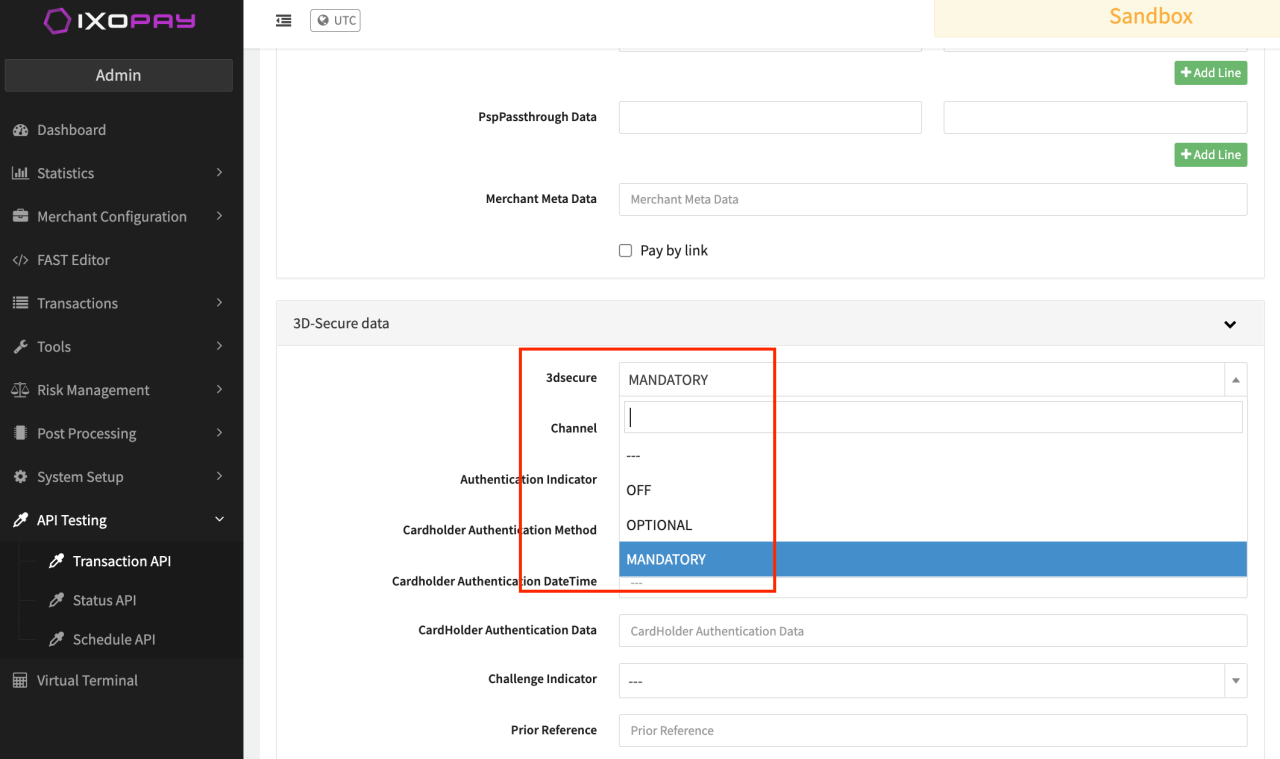1280x759 pixels.
Task: Click the Dashboard icon in the sidebar
Action: pyautogui.click(x=20, y=130)
